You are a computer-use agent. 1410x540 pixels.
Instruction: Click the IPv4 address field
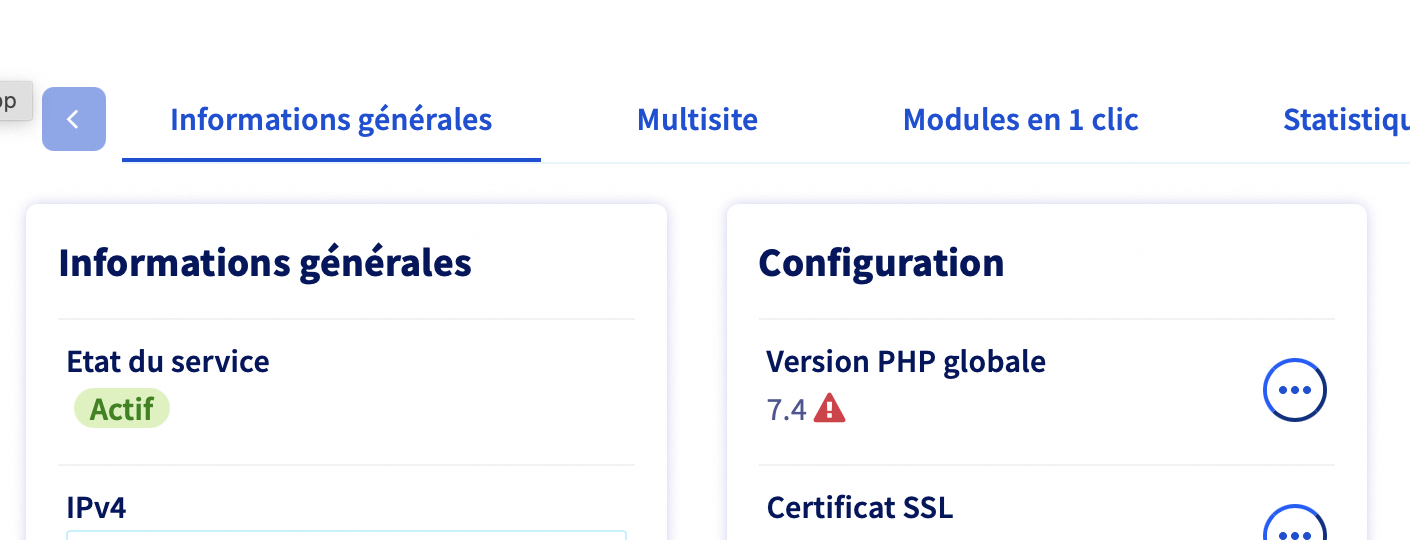point(346,535)
